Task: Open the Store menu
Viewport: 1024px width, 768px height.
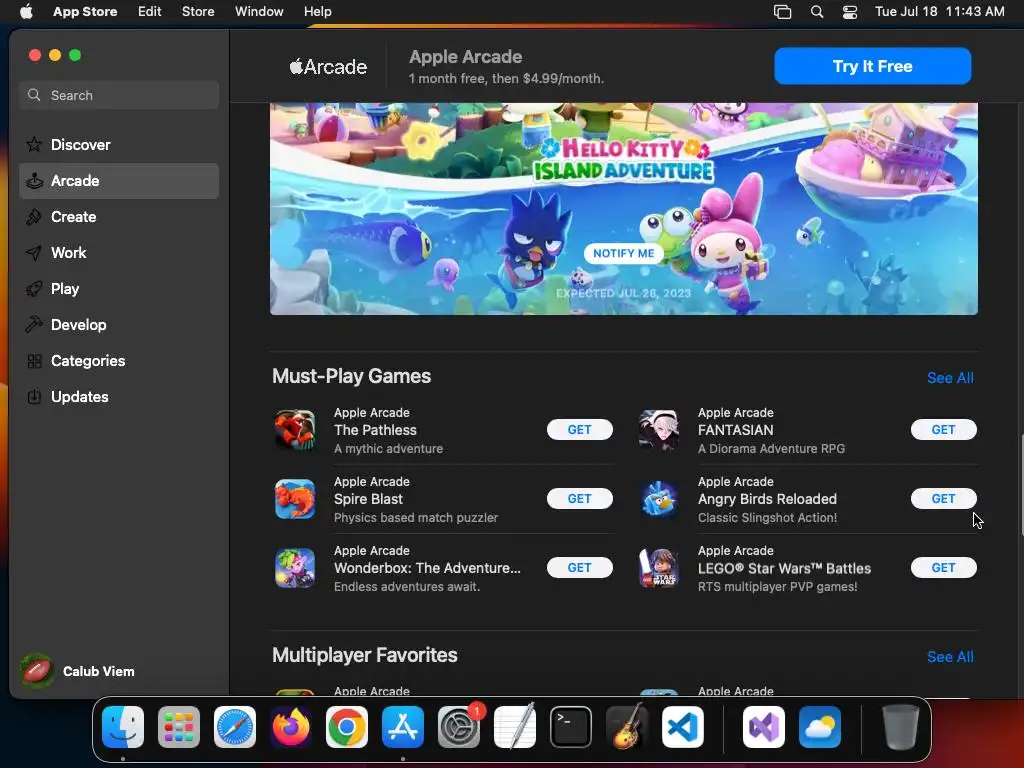Action: click(198, 12)
